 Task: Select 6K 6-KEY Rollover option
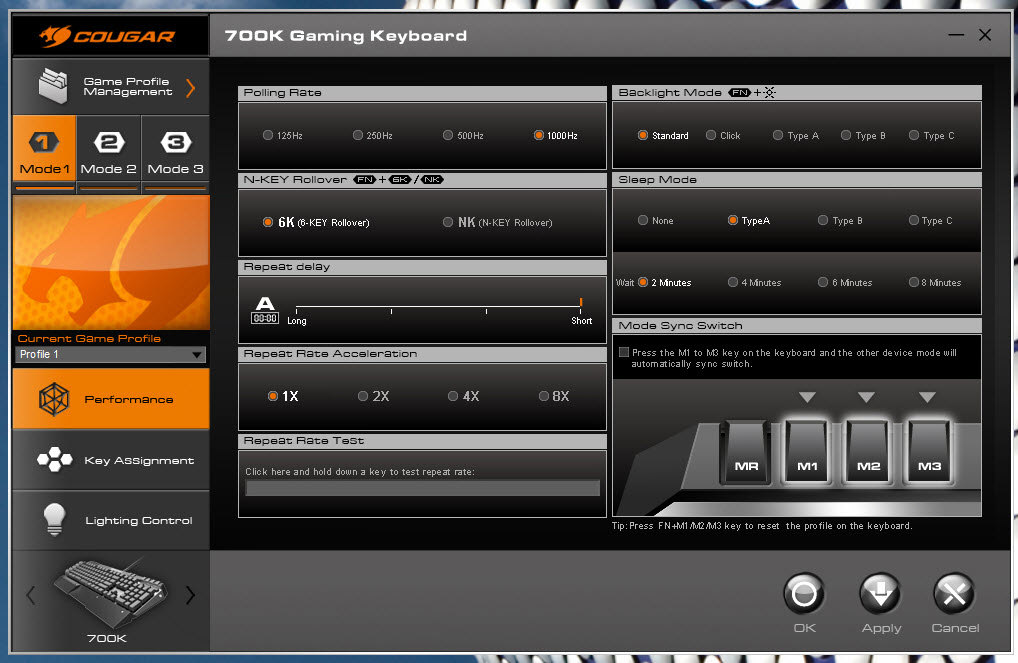point(267,222)
